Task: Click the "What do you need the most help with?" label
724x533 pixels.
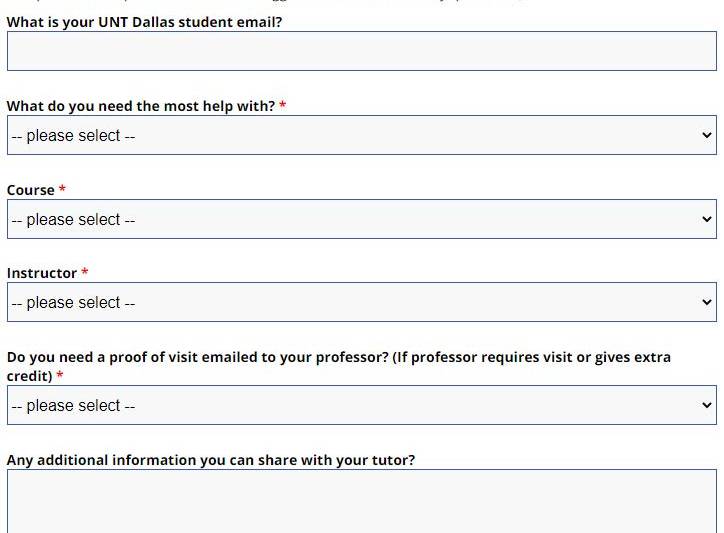Action: 140,106
